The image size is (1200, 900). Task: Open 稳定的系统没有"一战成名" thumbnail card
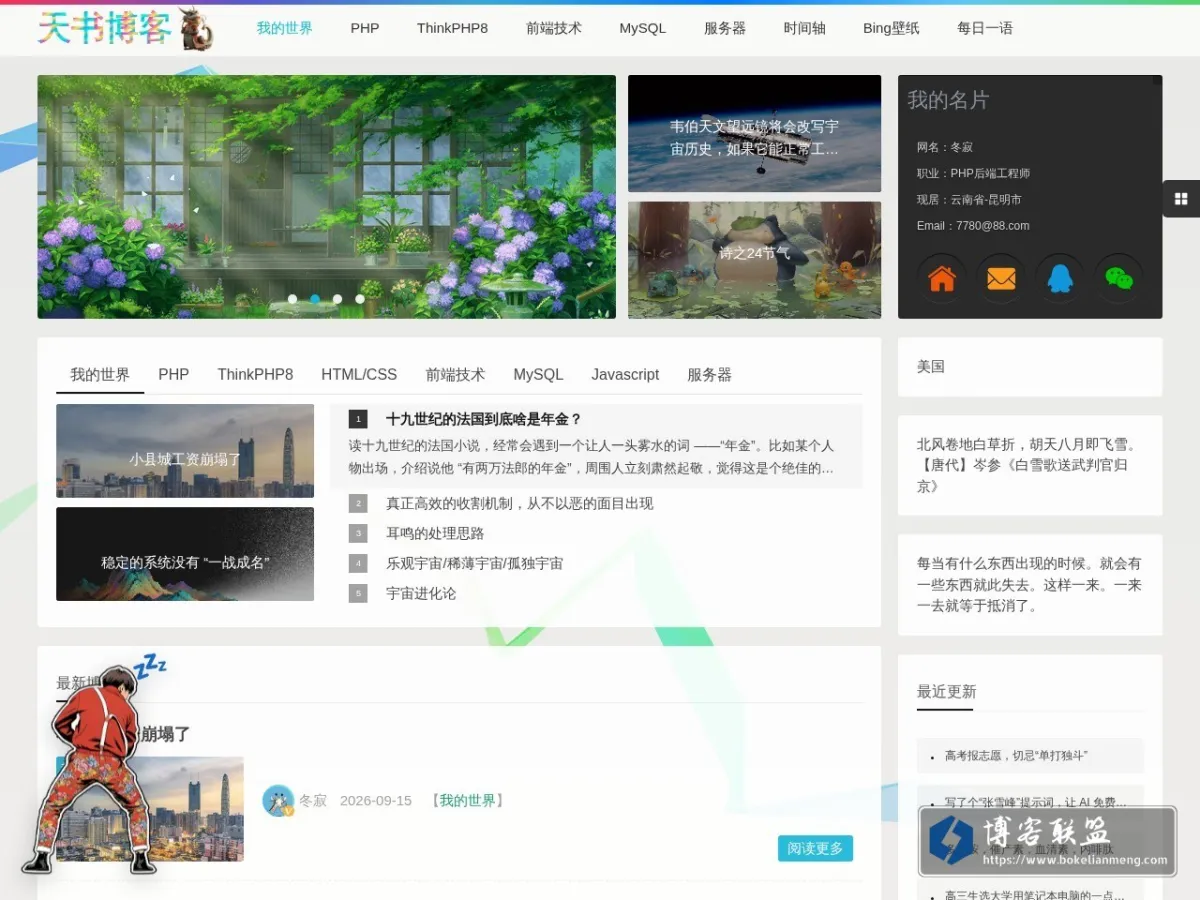click(x=185, y=554)
